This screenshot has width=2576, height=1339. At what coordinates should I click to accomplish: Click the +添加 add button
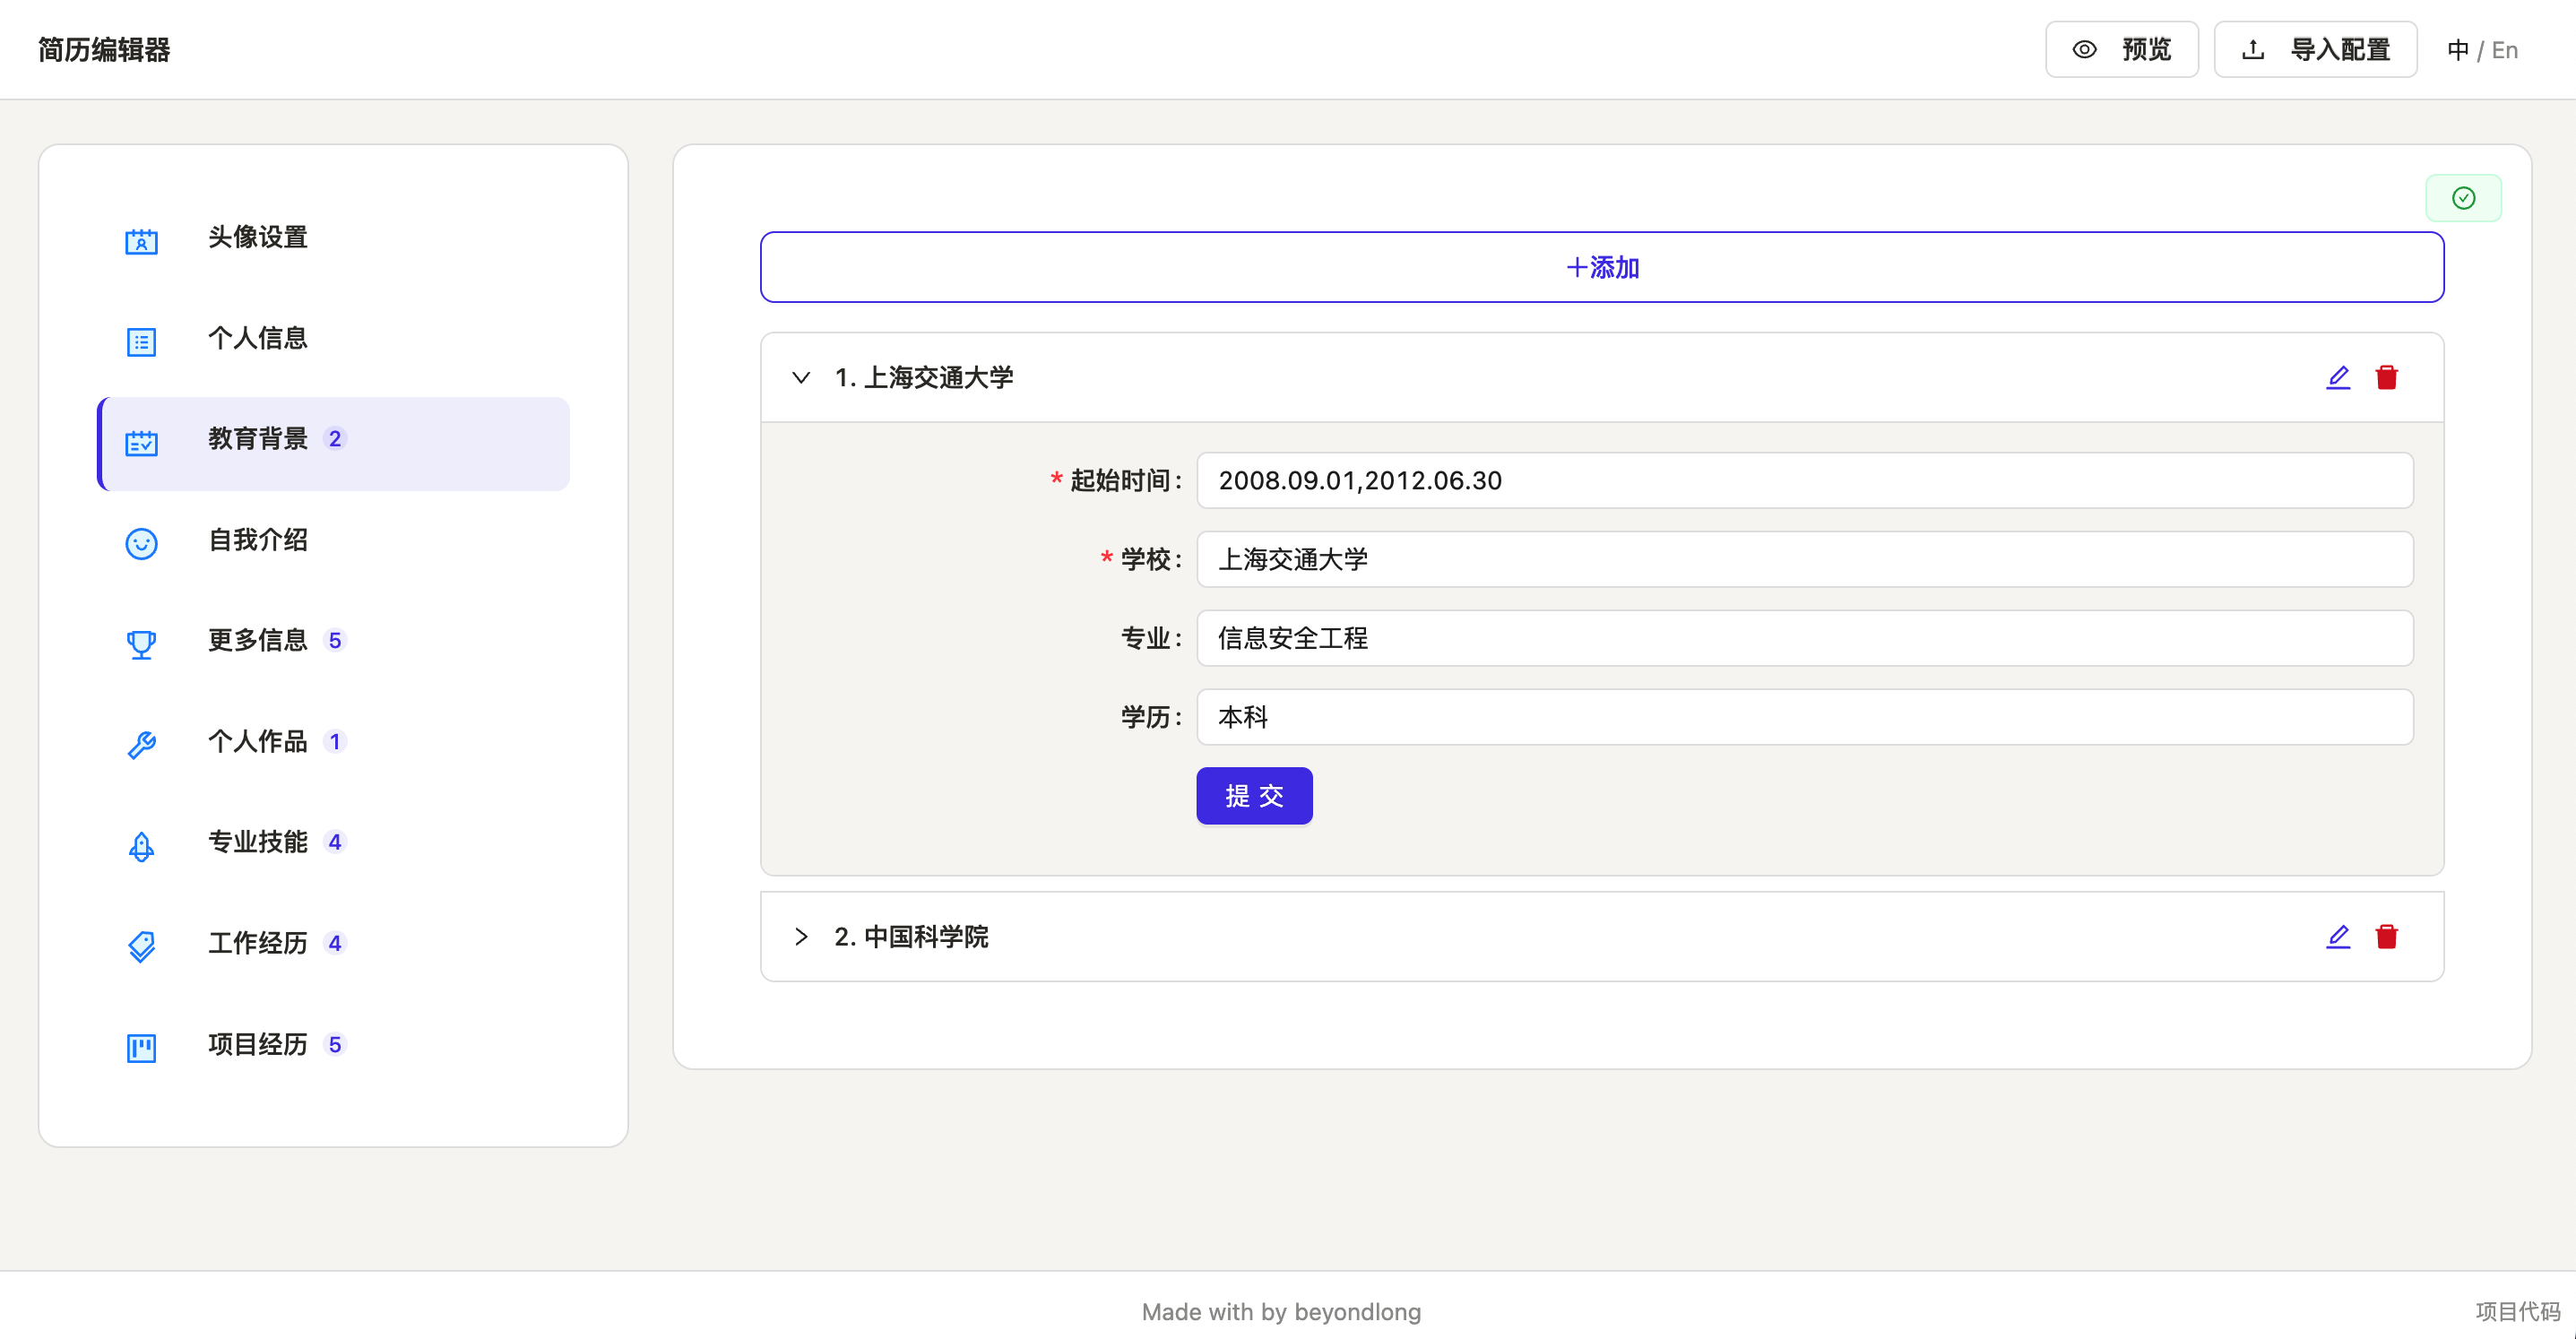[1602, 267]
